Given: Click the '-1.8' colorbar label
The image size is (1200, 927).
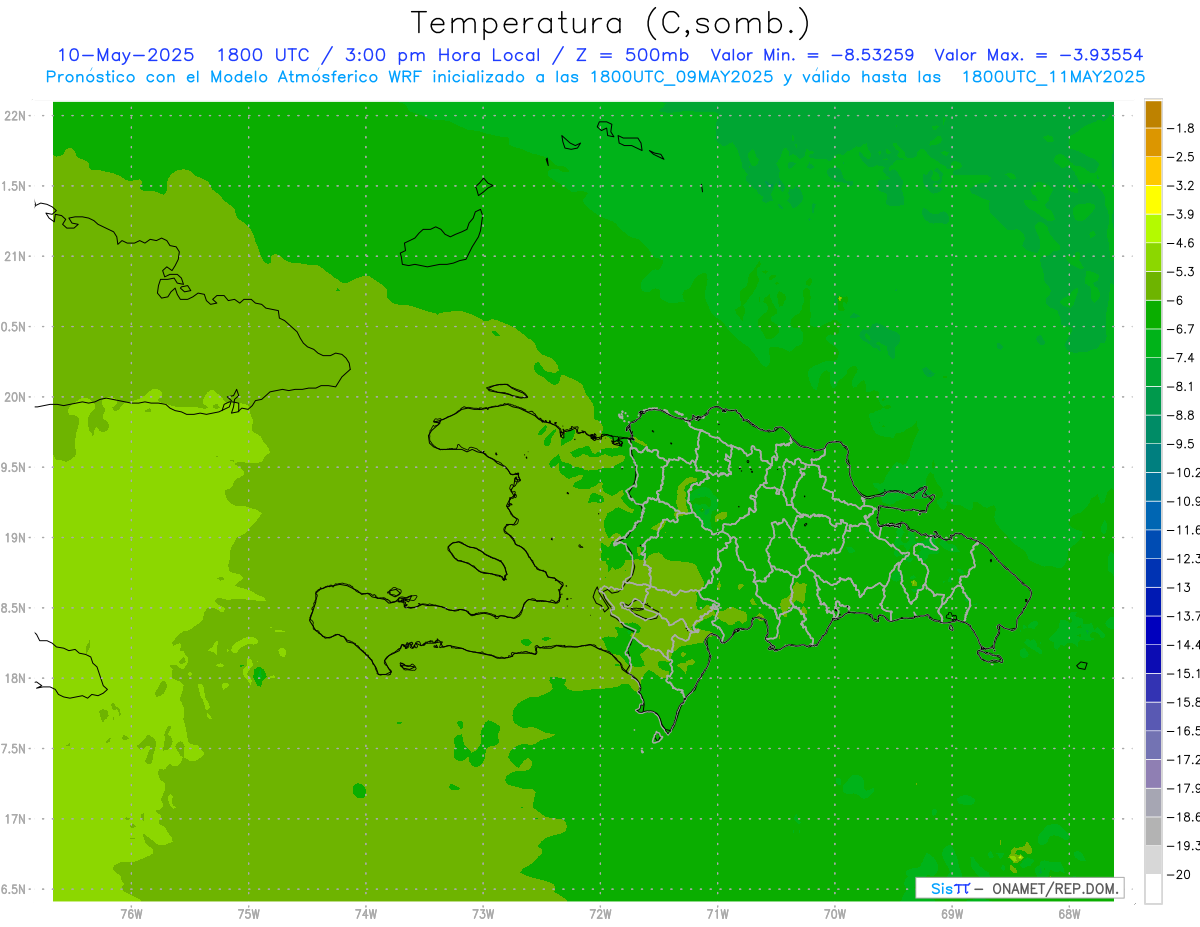Looking at the screenshot, I should click(1182, 128).
